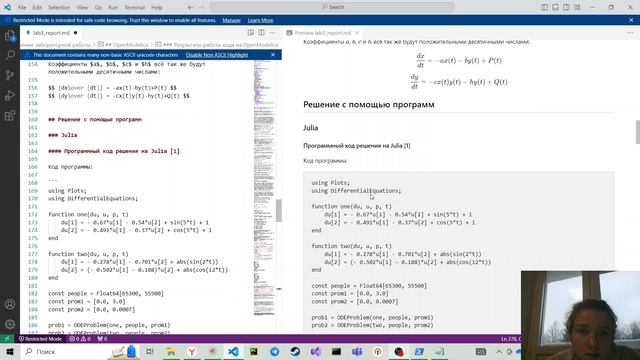Close the Preview lab3_report.md tab
640x360 pixels.
click(357, 33)
